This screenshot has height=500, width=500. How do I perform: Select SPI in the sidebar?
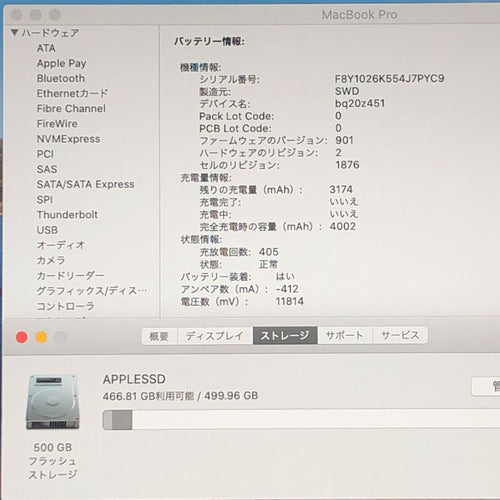(x=45, y=200)
